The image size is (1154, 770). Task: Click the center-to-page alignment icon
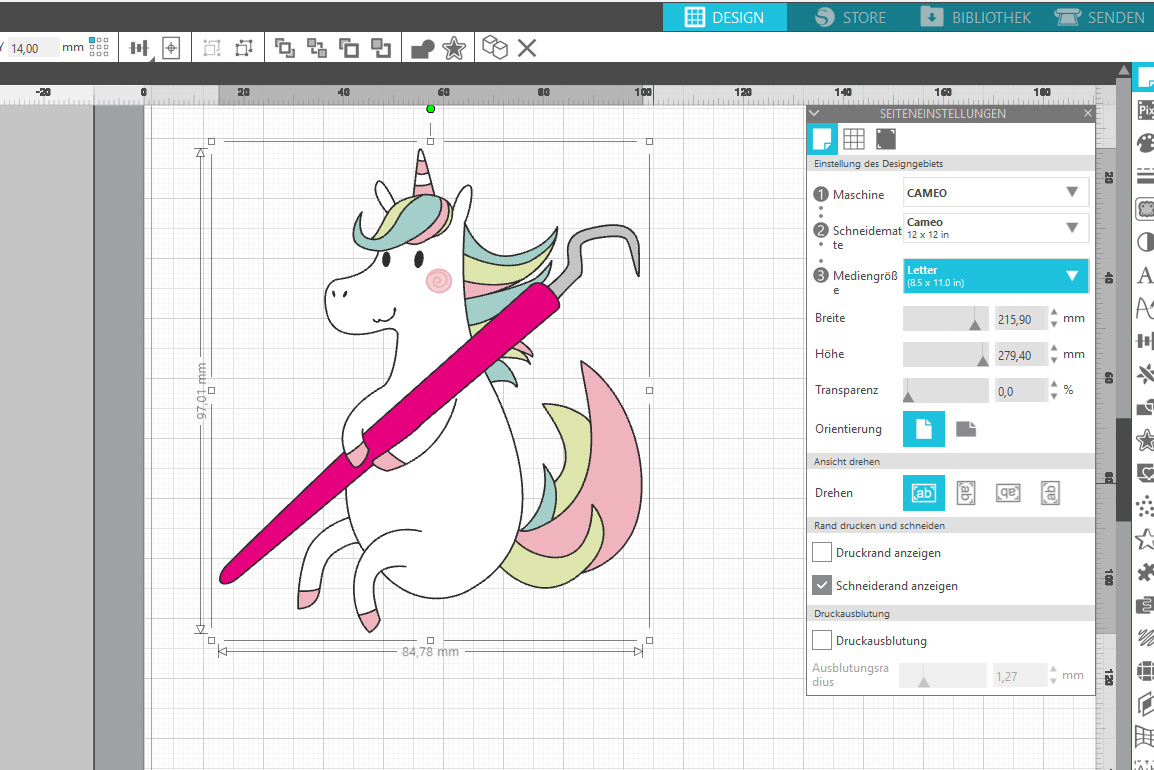171,48
